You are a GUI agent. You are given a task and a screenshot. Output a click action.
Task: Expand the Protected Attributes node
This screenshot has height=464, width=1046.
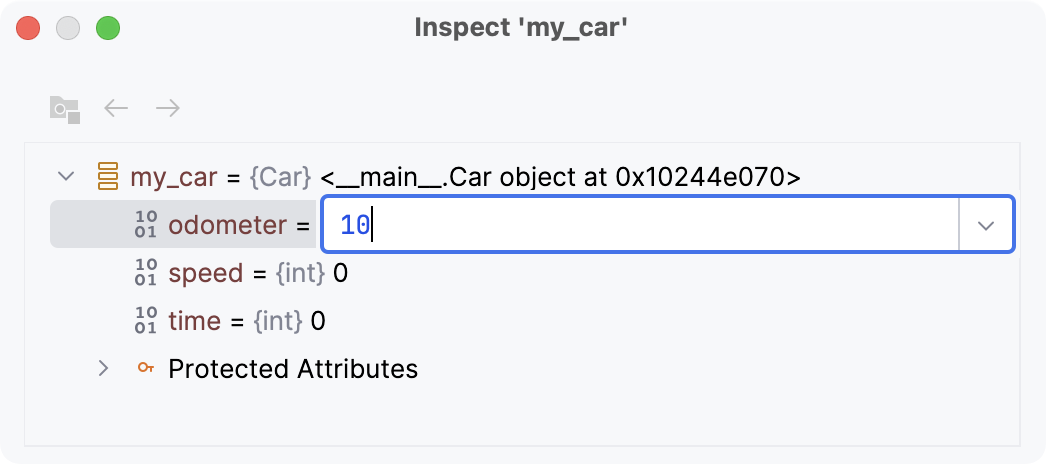[103, 369]
